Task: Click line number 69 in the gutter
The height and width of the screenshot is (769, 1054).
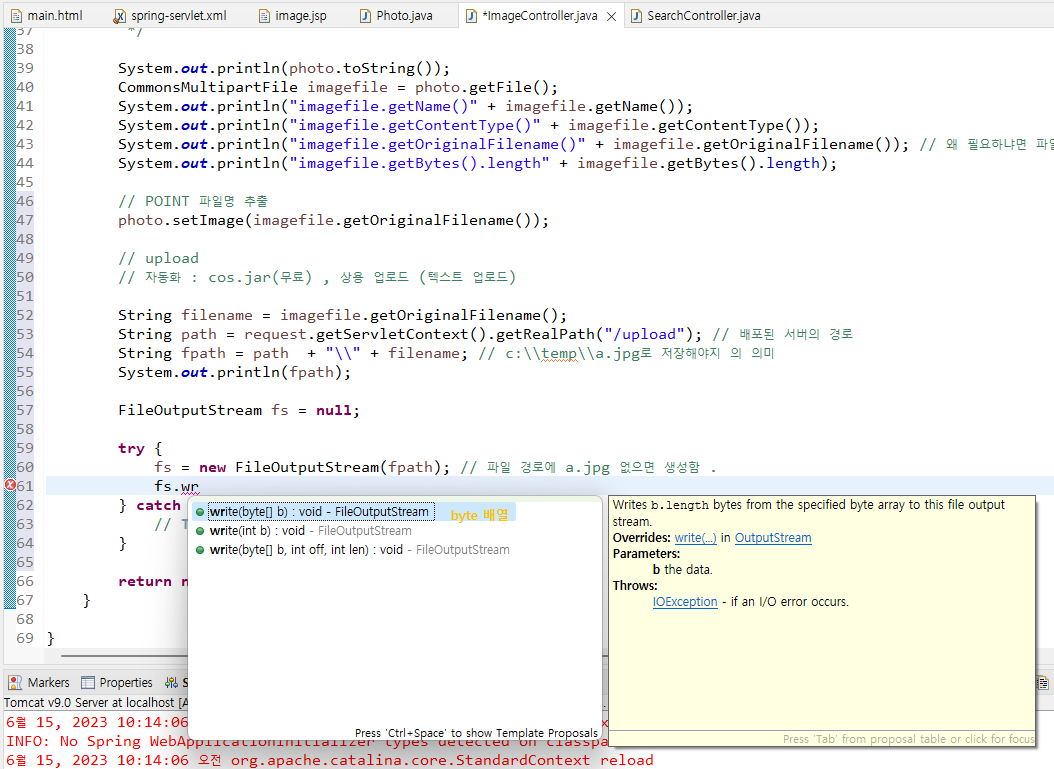Action: tap(25, 638)
